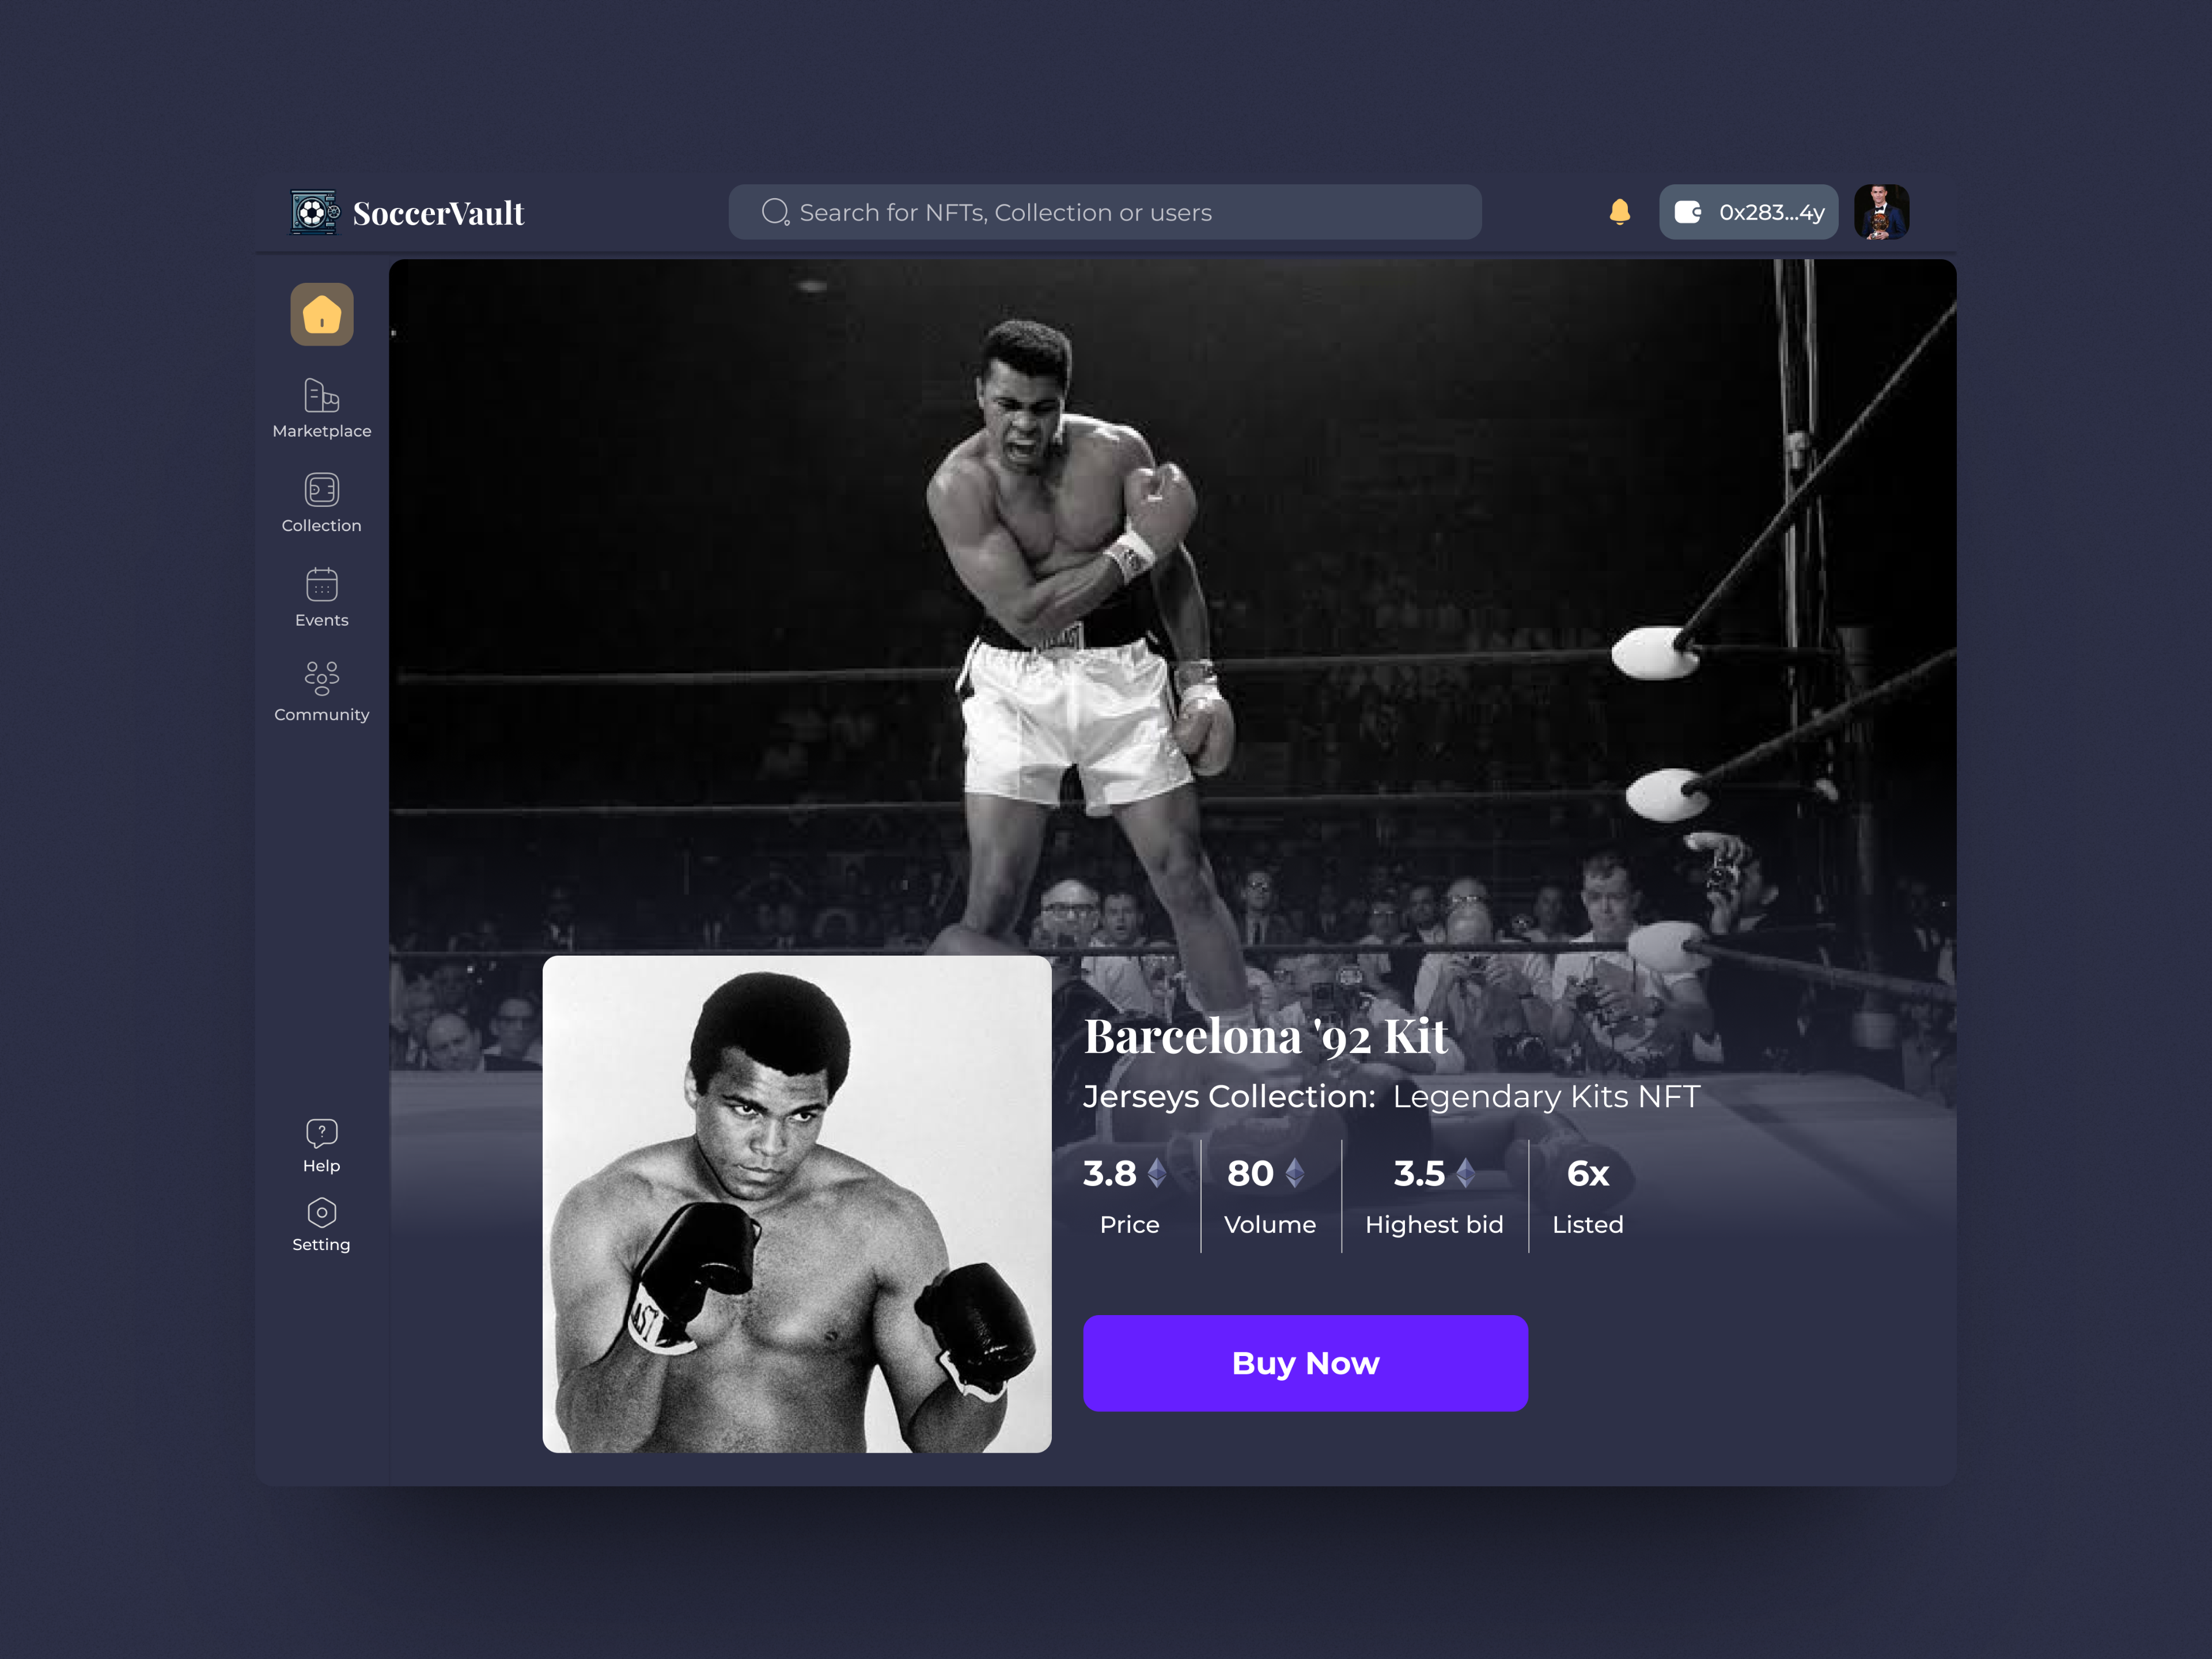Open the Events calendar icon
This screenshot has height=1659, width=2212.
point(321,585)
